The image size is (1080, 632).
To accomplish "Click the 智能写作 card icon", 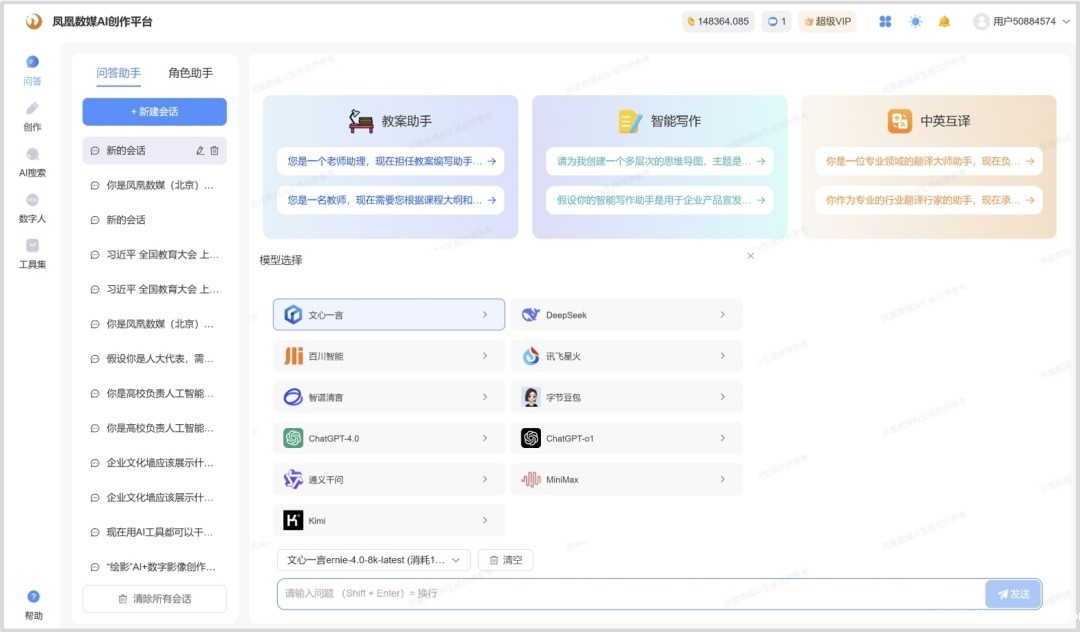I will coord(630,121).
